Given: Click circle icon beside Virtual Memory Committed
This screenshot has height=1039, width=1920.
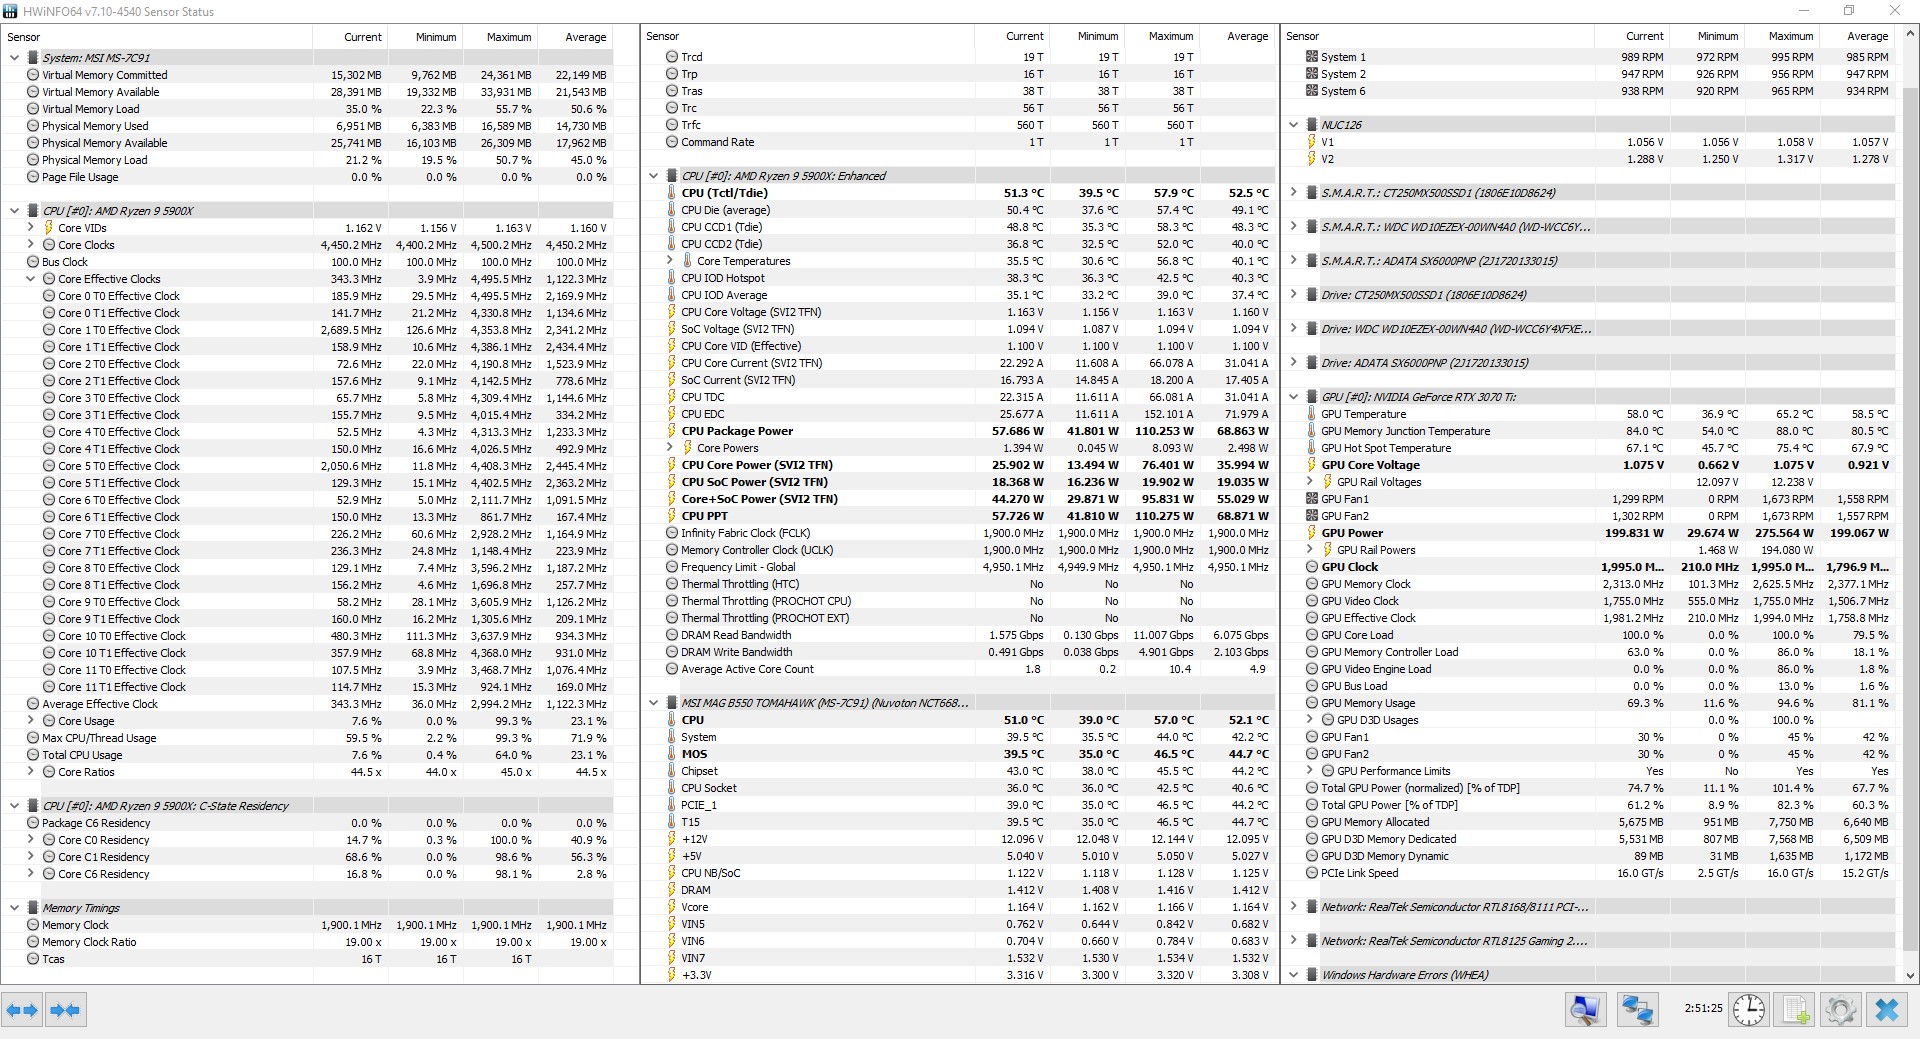Looking at the screenshot, I should pyautogui.click(x=33, y=75).
